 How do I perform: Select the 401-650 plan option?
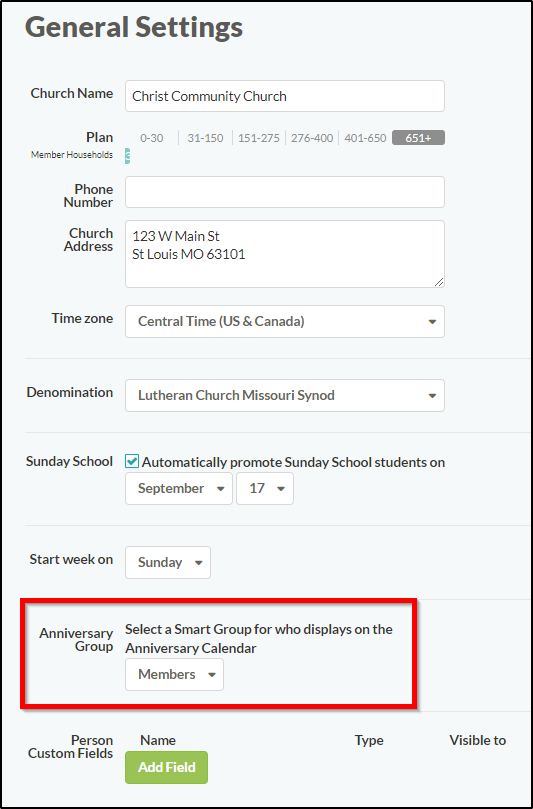click(x=365, y=138)
